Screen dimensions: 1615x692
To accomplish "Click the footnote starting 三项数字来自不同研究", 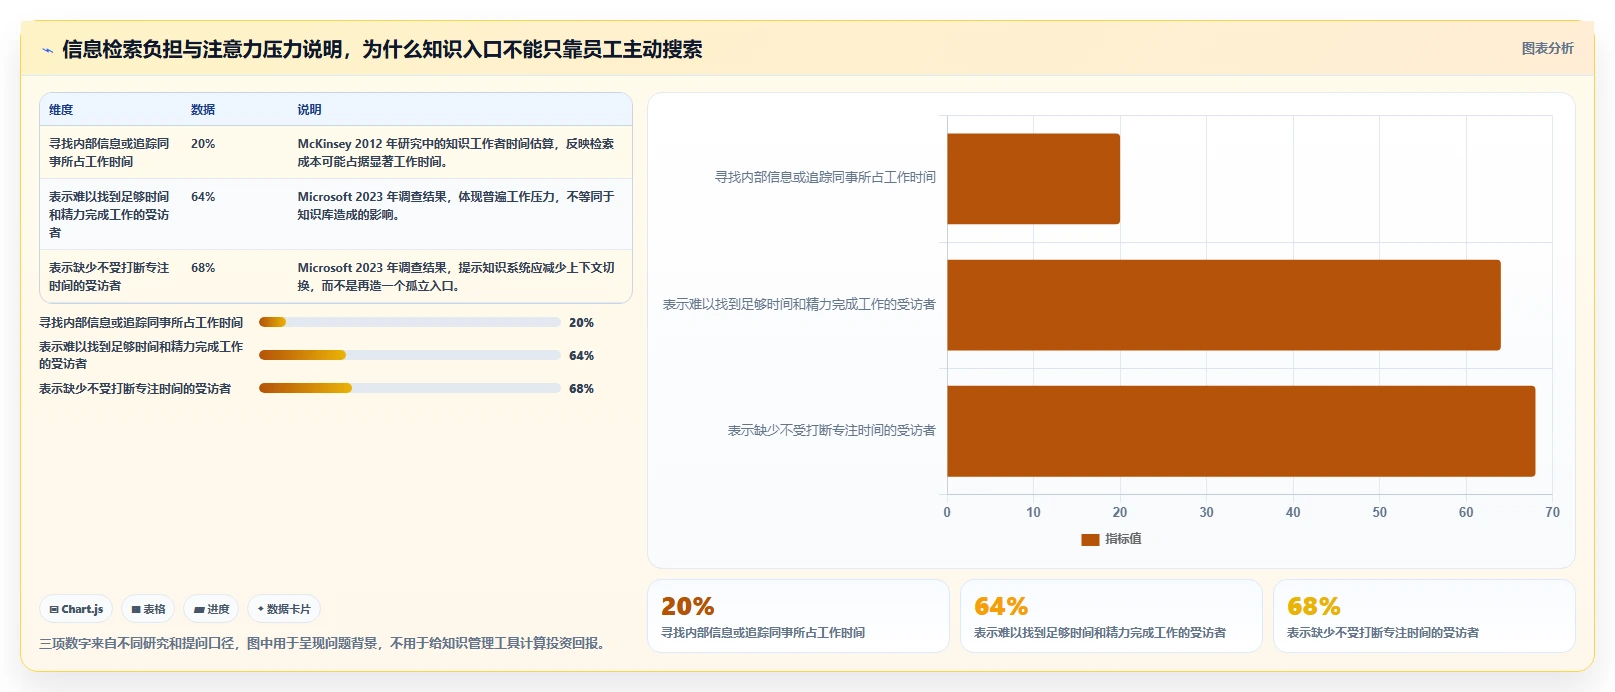I will [x=324, y=643].
